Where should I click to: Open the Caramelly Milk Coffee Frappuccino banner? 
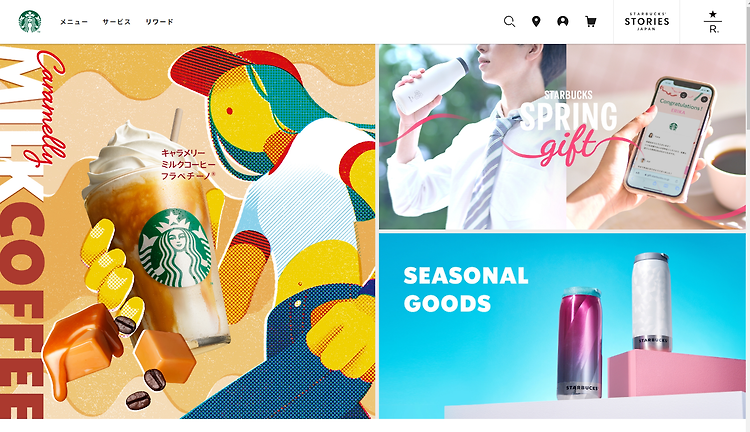tap(188, 232)
